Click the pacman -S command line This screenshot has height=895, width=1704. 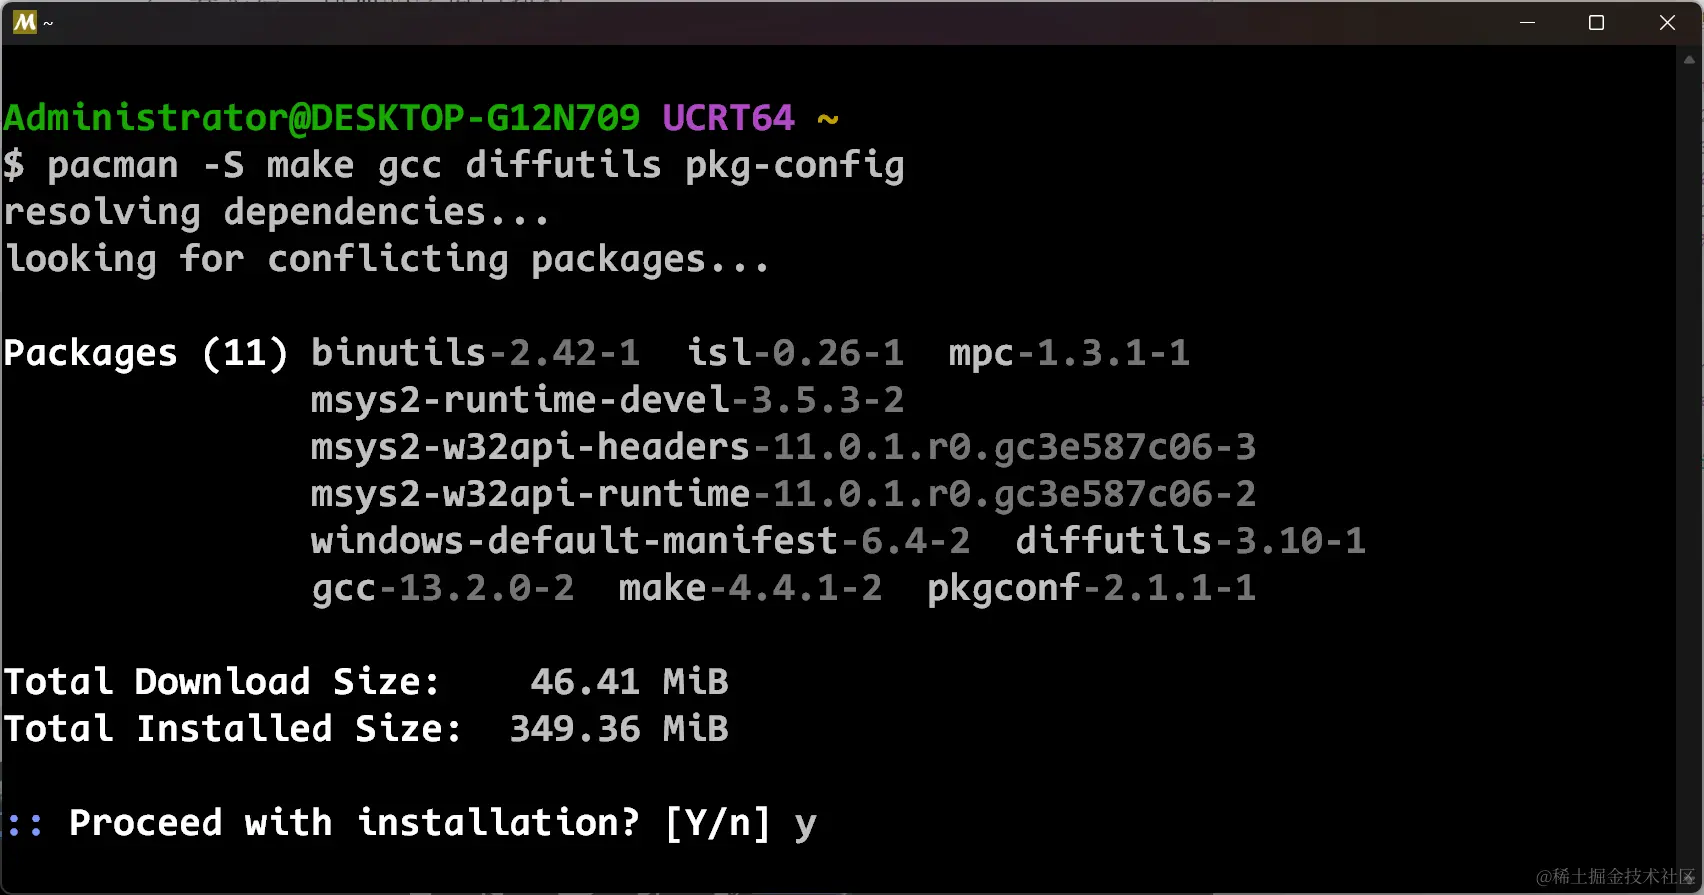point(454,165)
